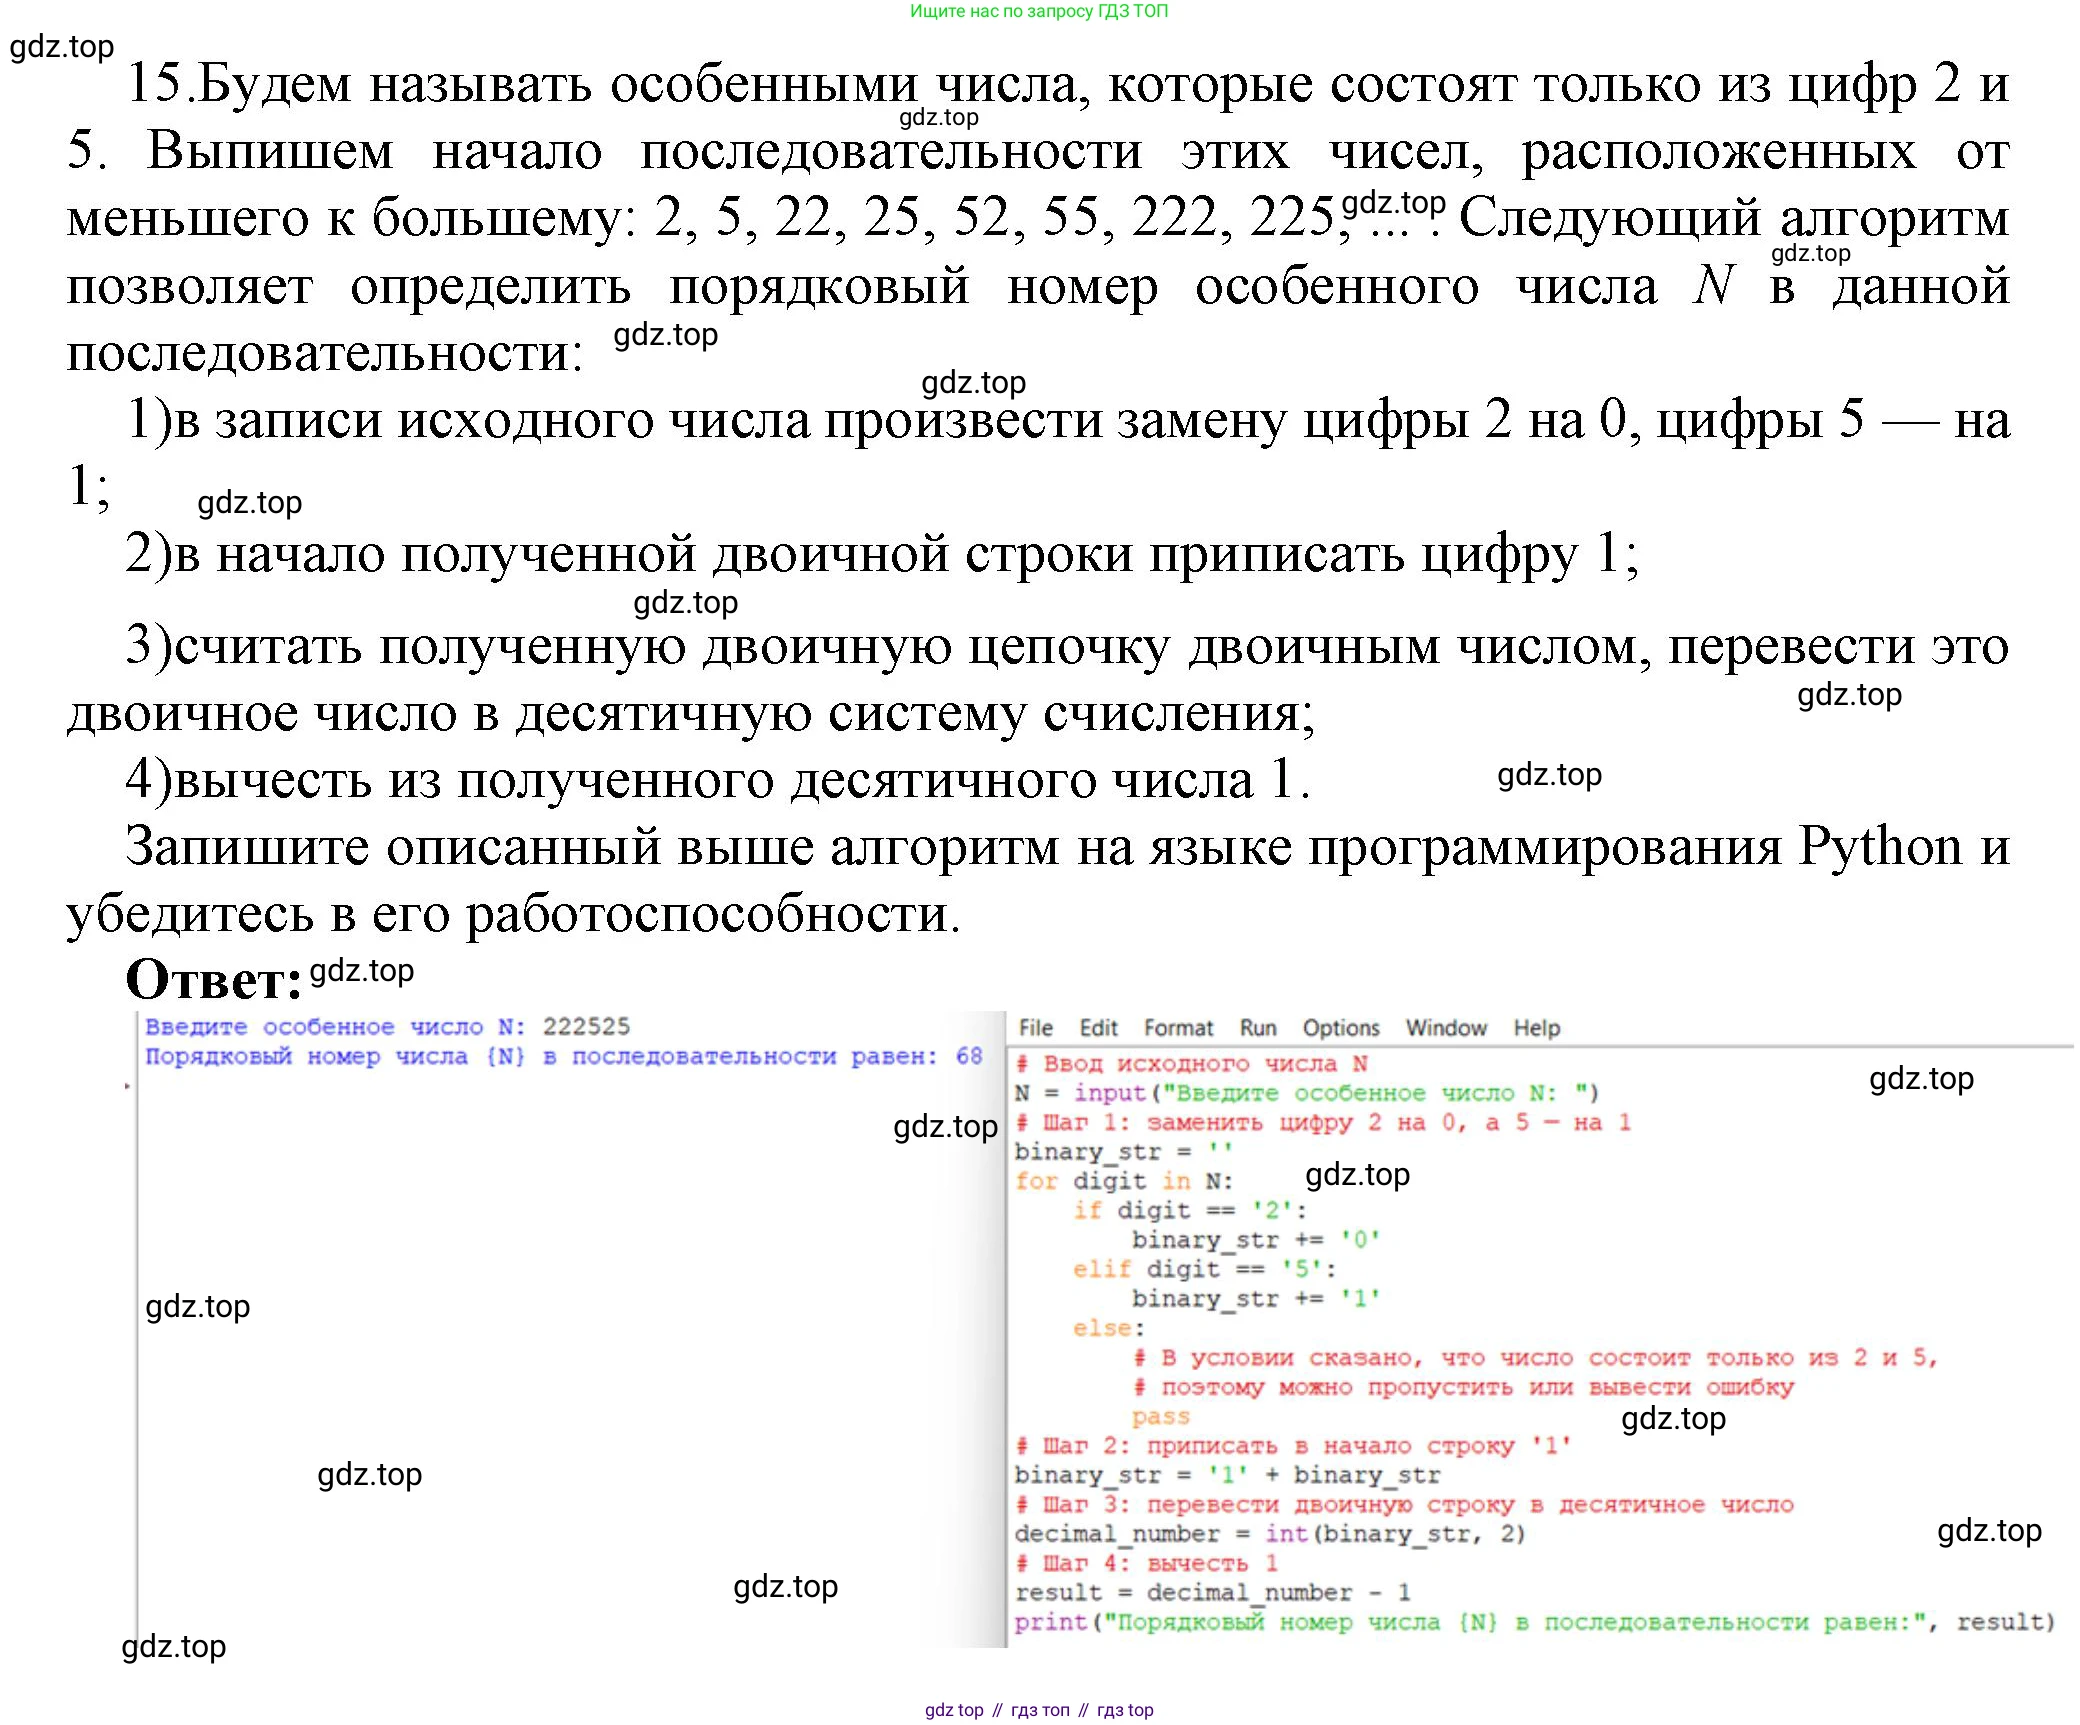This screenshot has height=1725, width=2080.
Task: Click the 'Порядковый номер числа' output line in shell
Action: coord(564,1057)
